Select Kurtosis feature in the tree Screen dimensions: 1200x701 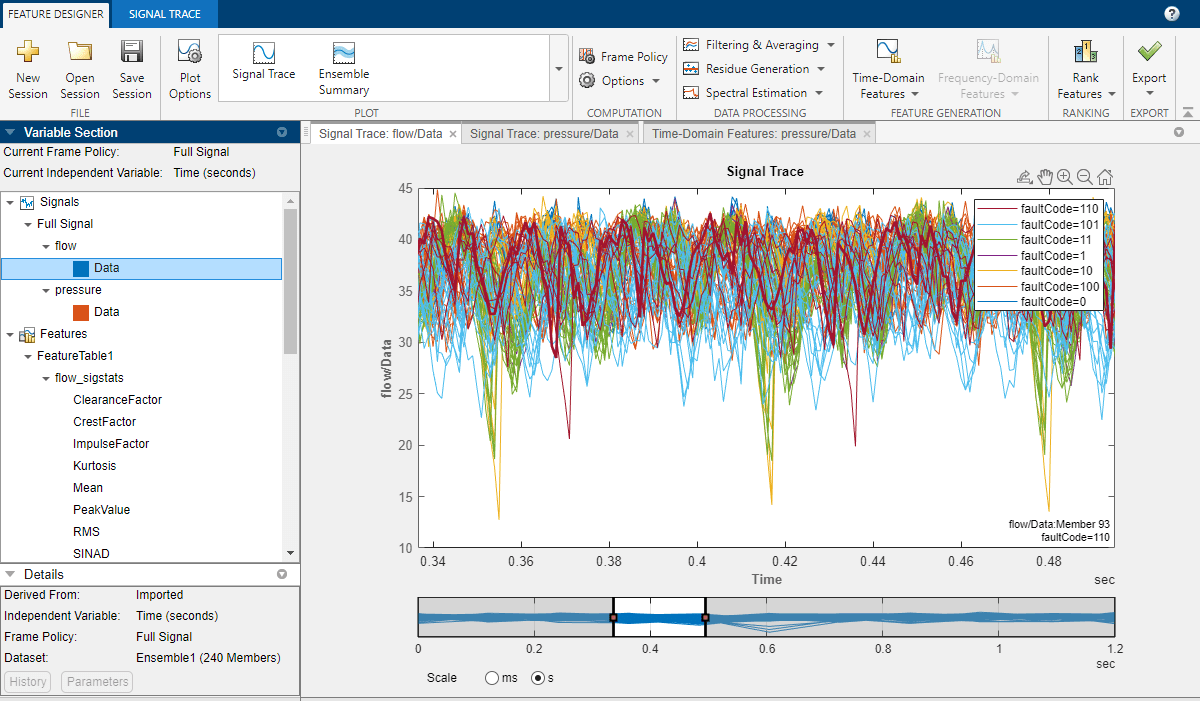94,466
